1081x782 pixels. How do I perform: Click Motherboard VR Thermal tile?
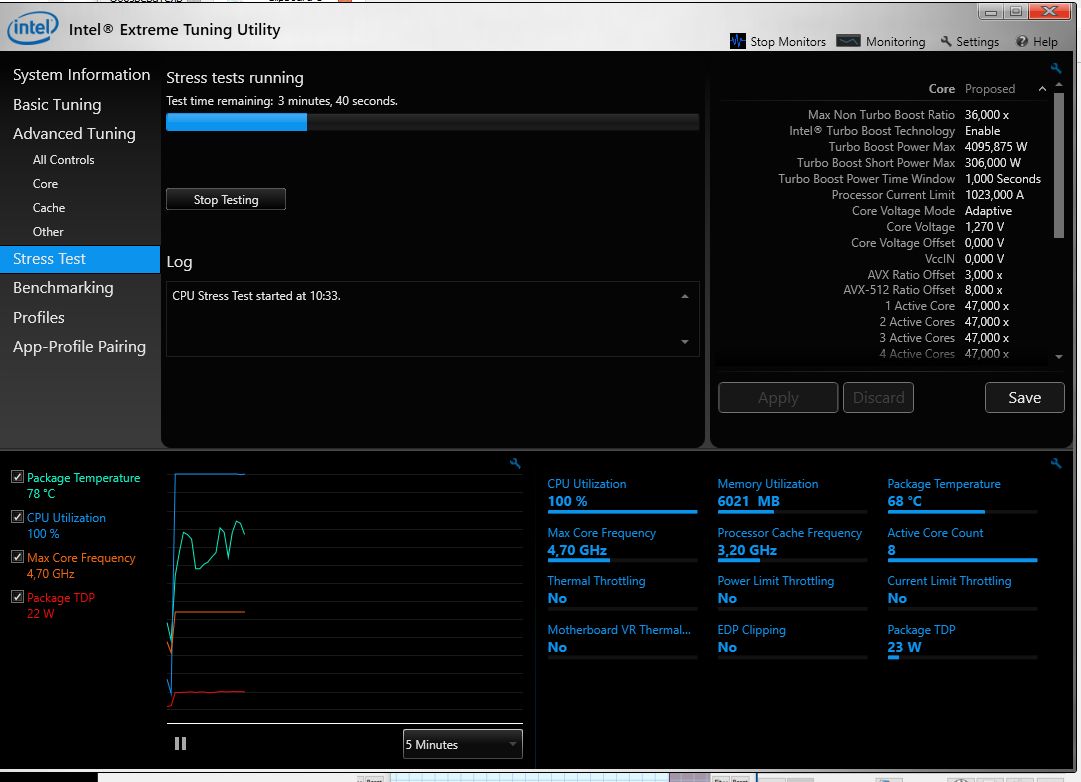(x=622, y=641)
